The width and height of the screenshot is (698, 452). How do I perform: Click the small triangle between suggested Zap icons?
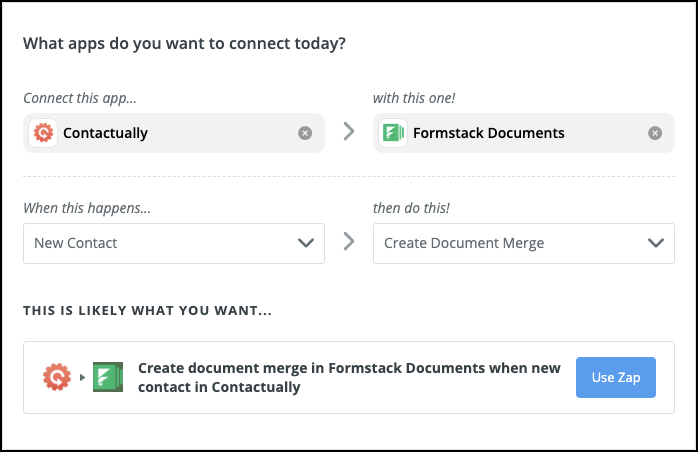(x=82, y=378)
